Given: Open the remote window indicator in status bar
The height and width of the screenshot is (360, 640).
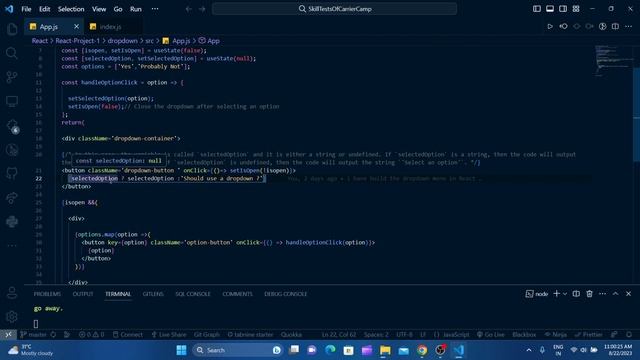Looking at the screenshot, I should coord(8,334).
